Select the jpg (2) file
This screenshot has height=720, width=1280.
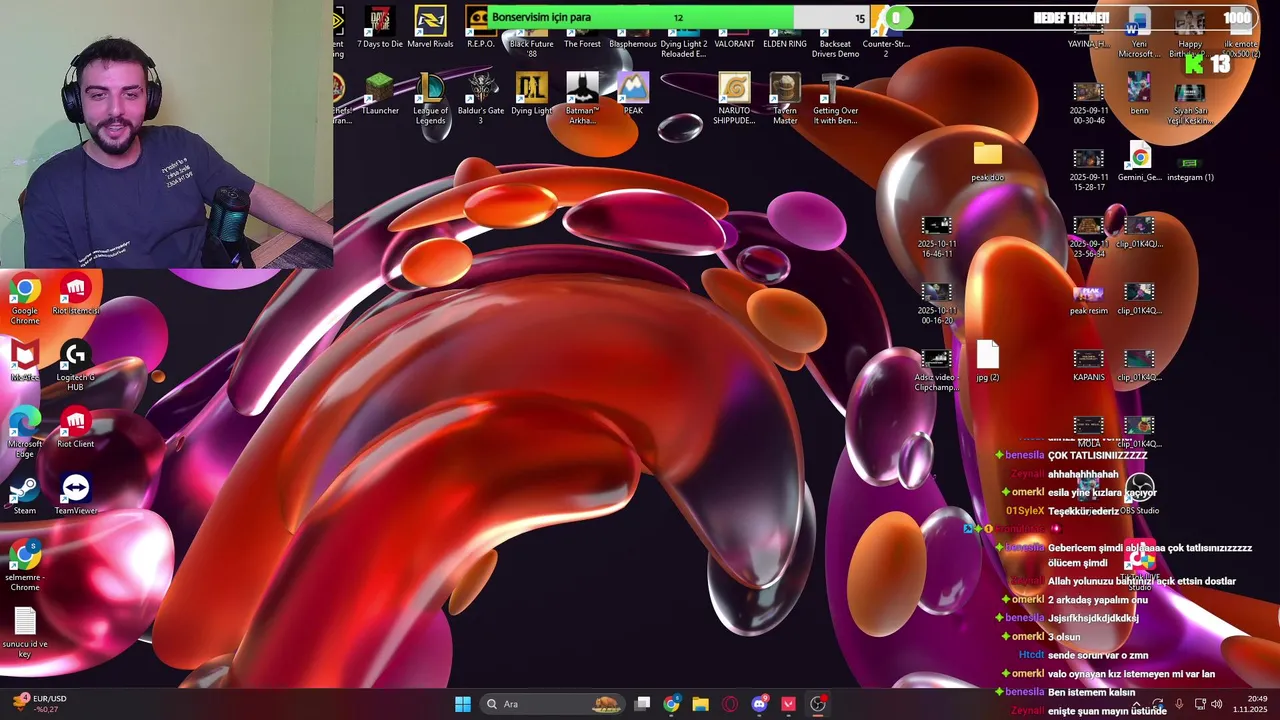(x=987, y=361)
